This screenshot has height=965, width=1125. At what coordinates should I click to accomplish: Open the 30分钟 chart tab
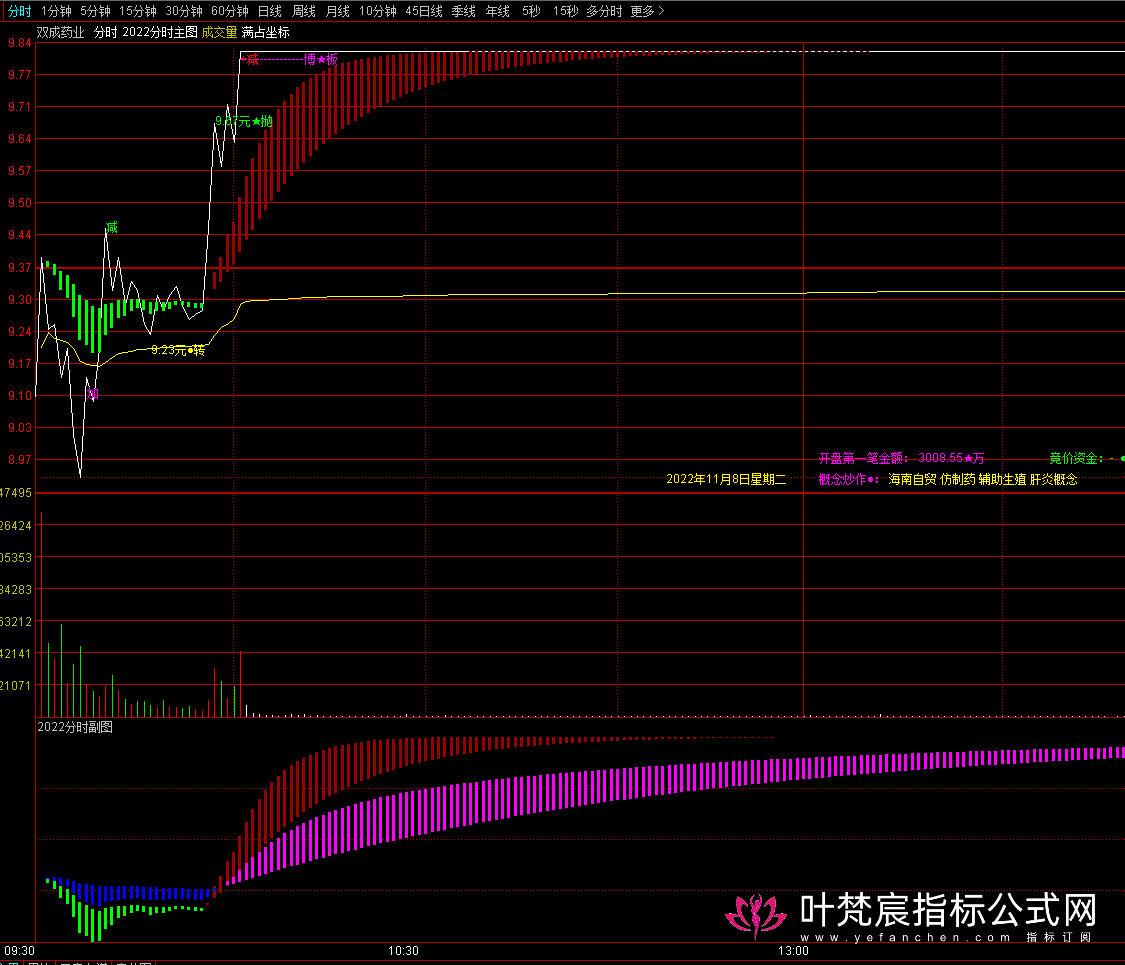tap(184, 11)
